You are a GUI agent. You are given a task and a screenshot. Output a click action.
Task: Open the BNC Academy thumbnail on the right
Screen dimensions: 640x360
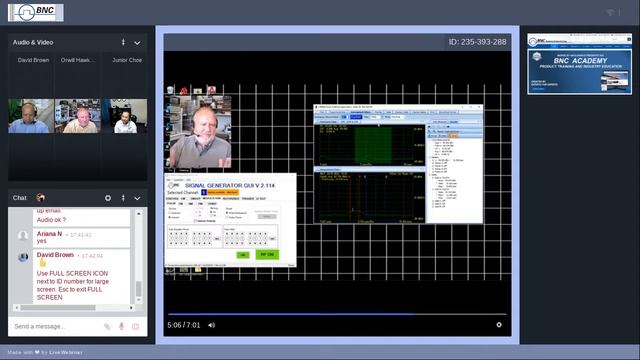pyautogui.click(x=580, y=64)
